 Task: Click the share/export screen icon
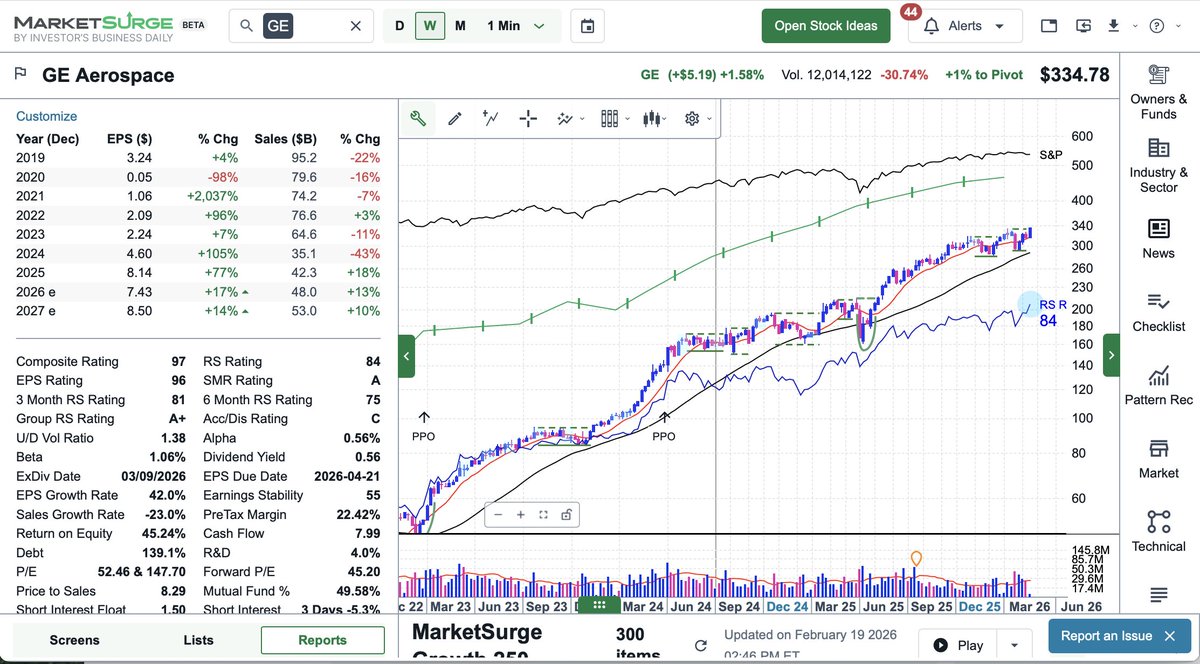[1084, 26]
